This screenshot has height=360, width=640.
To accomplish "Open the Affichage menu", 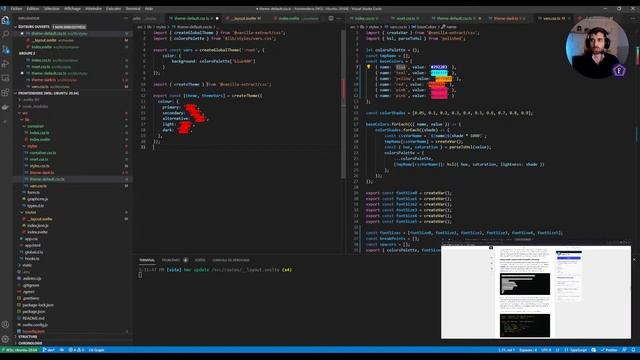I will point(72,8).
